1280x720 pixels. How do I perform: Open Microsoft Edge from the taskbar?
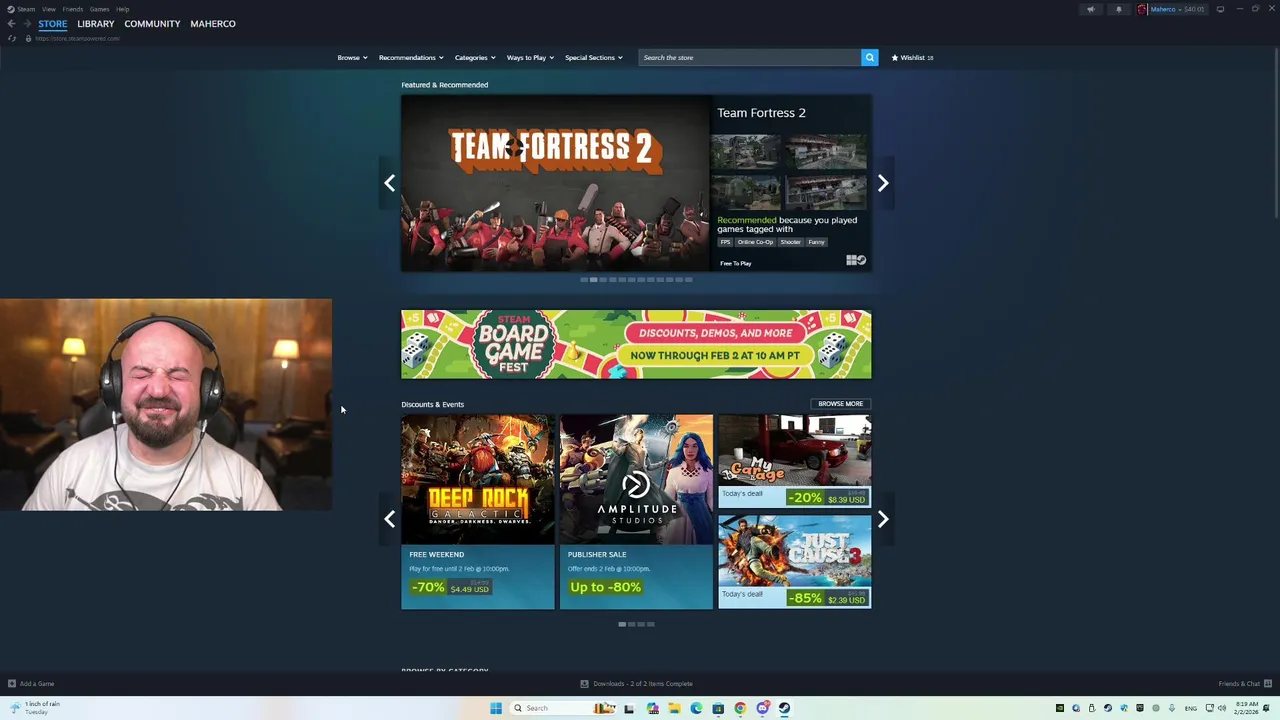[x=696, y=708]
